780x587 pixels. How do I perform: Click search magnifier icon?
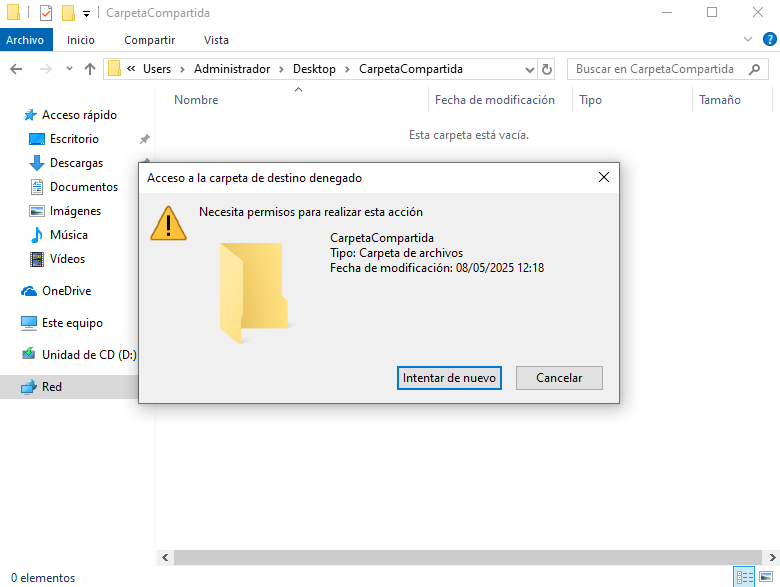[x=754, y=69]
